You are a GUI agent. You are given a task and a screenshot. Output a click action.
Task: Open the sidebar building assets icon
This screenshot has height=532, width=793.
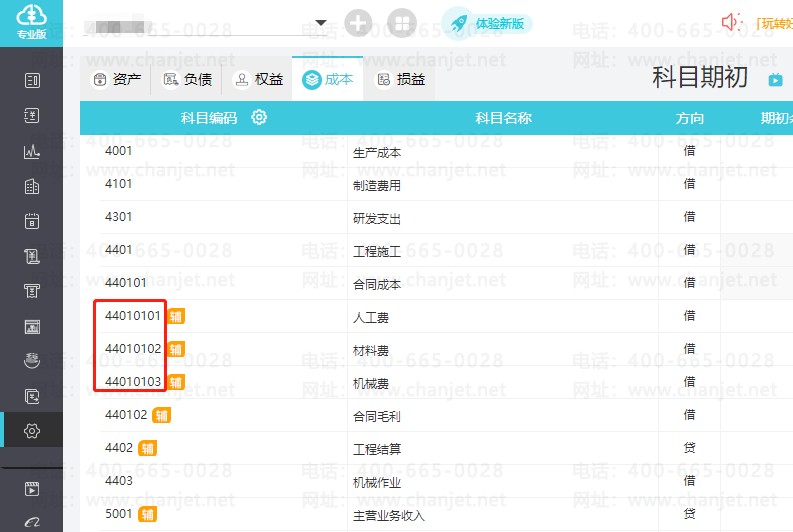coord(32,187)
